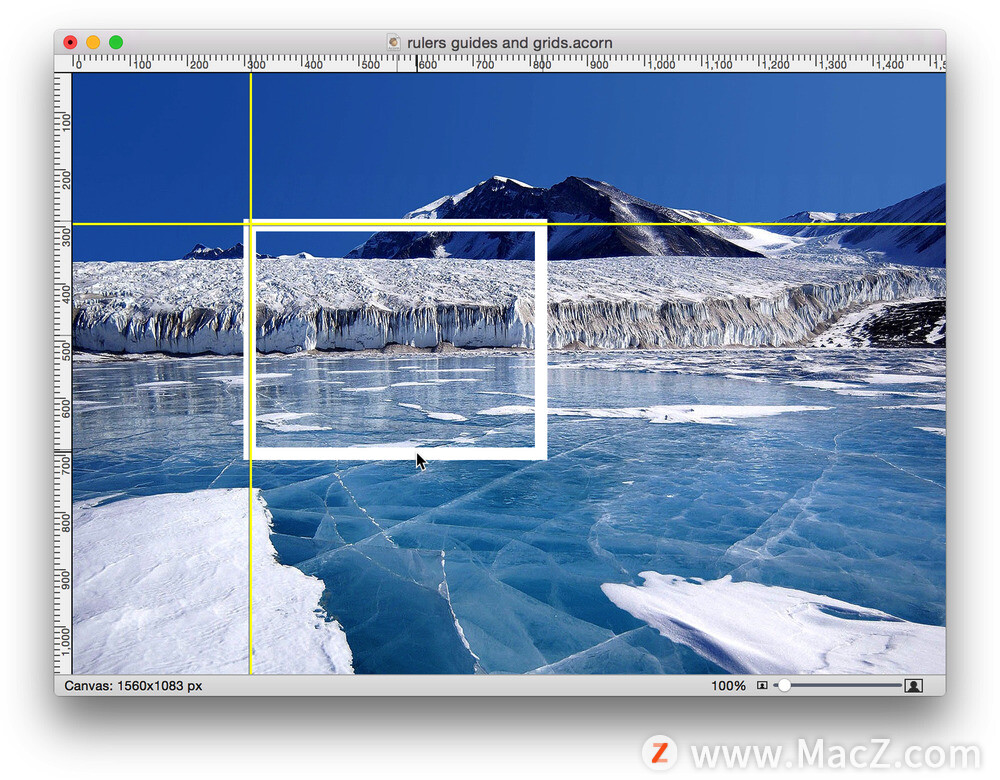
Task: Click the 'rulers guides and grids.acorn' window title
Action: [510, 43]
